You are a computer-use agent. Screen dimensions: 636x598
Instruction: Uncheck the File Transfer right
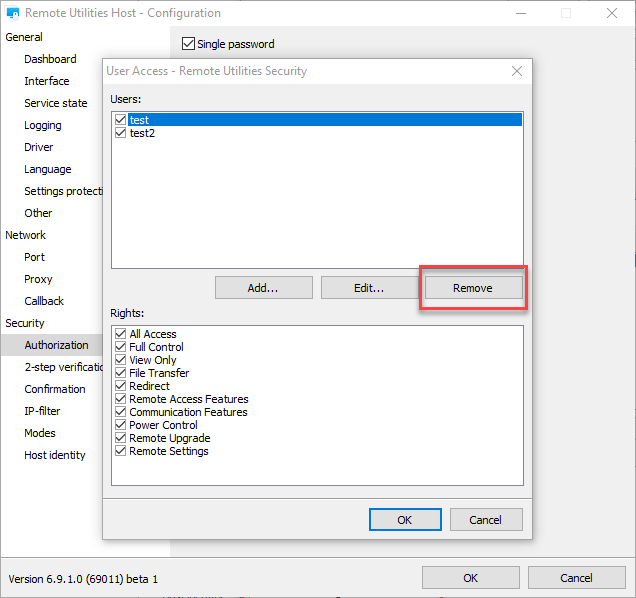tap(121, 373)
